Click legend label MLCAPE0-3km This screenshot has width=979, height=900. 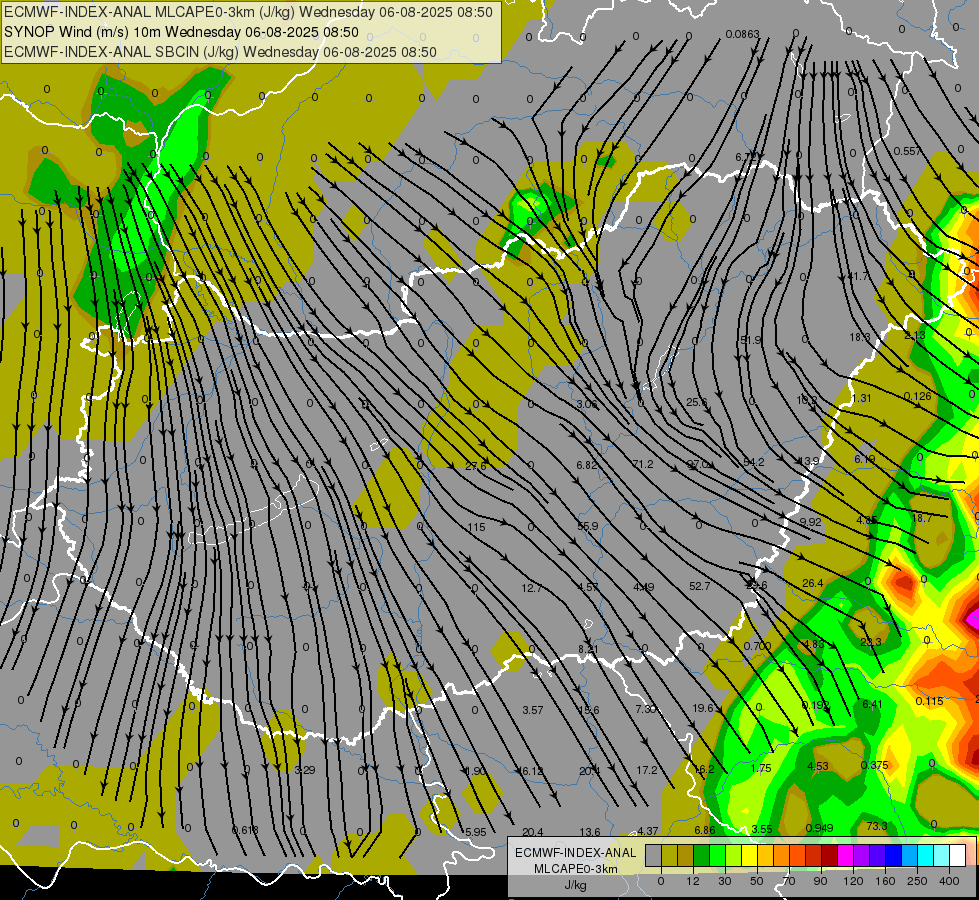[x=575, y=869]
